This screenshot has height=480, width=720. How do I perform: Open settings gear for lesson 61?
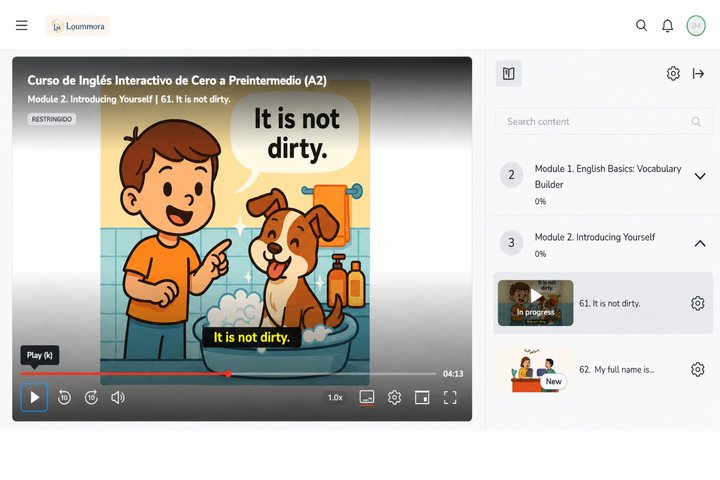(698, 303)
